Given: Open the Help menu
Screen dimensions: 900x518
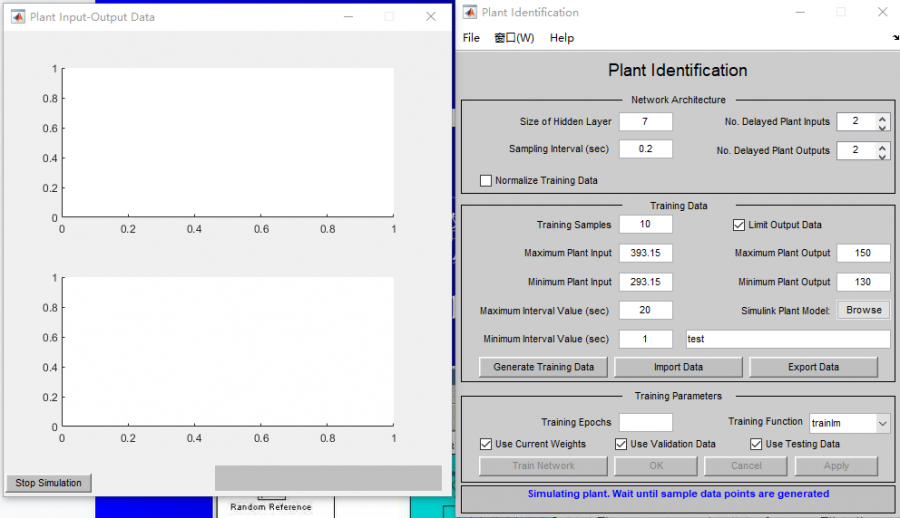Looking at the screenshot, I should coord(562,38).
